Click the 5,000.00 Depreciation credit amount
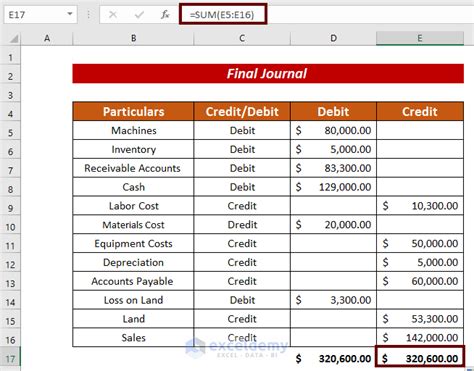 tap(420, 262)
